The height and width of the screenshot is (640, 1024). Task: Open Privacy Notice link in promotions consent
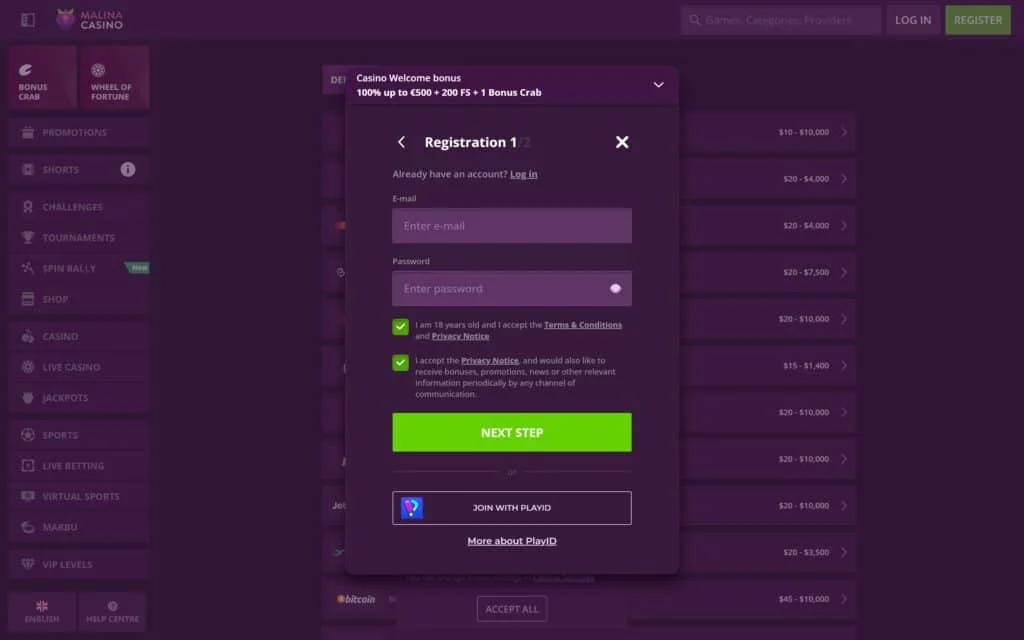click(490, 360)
